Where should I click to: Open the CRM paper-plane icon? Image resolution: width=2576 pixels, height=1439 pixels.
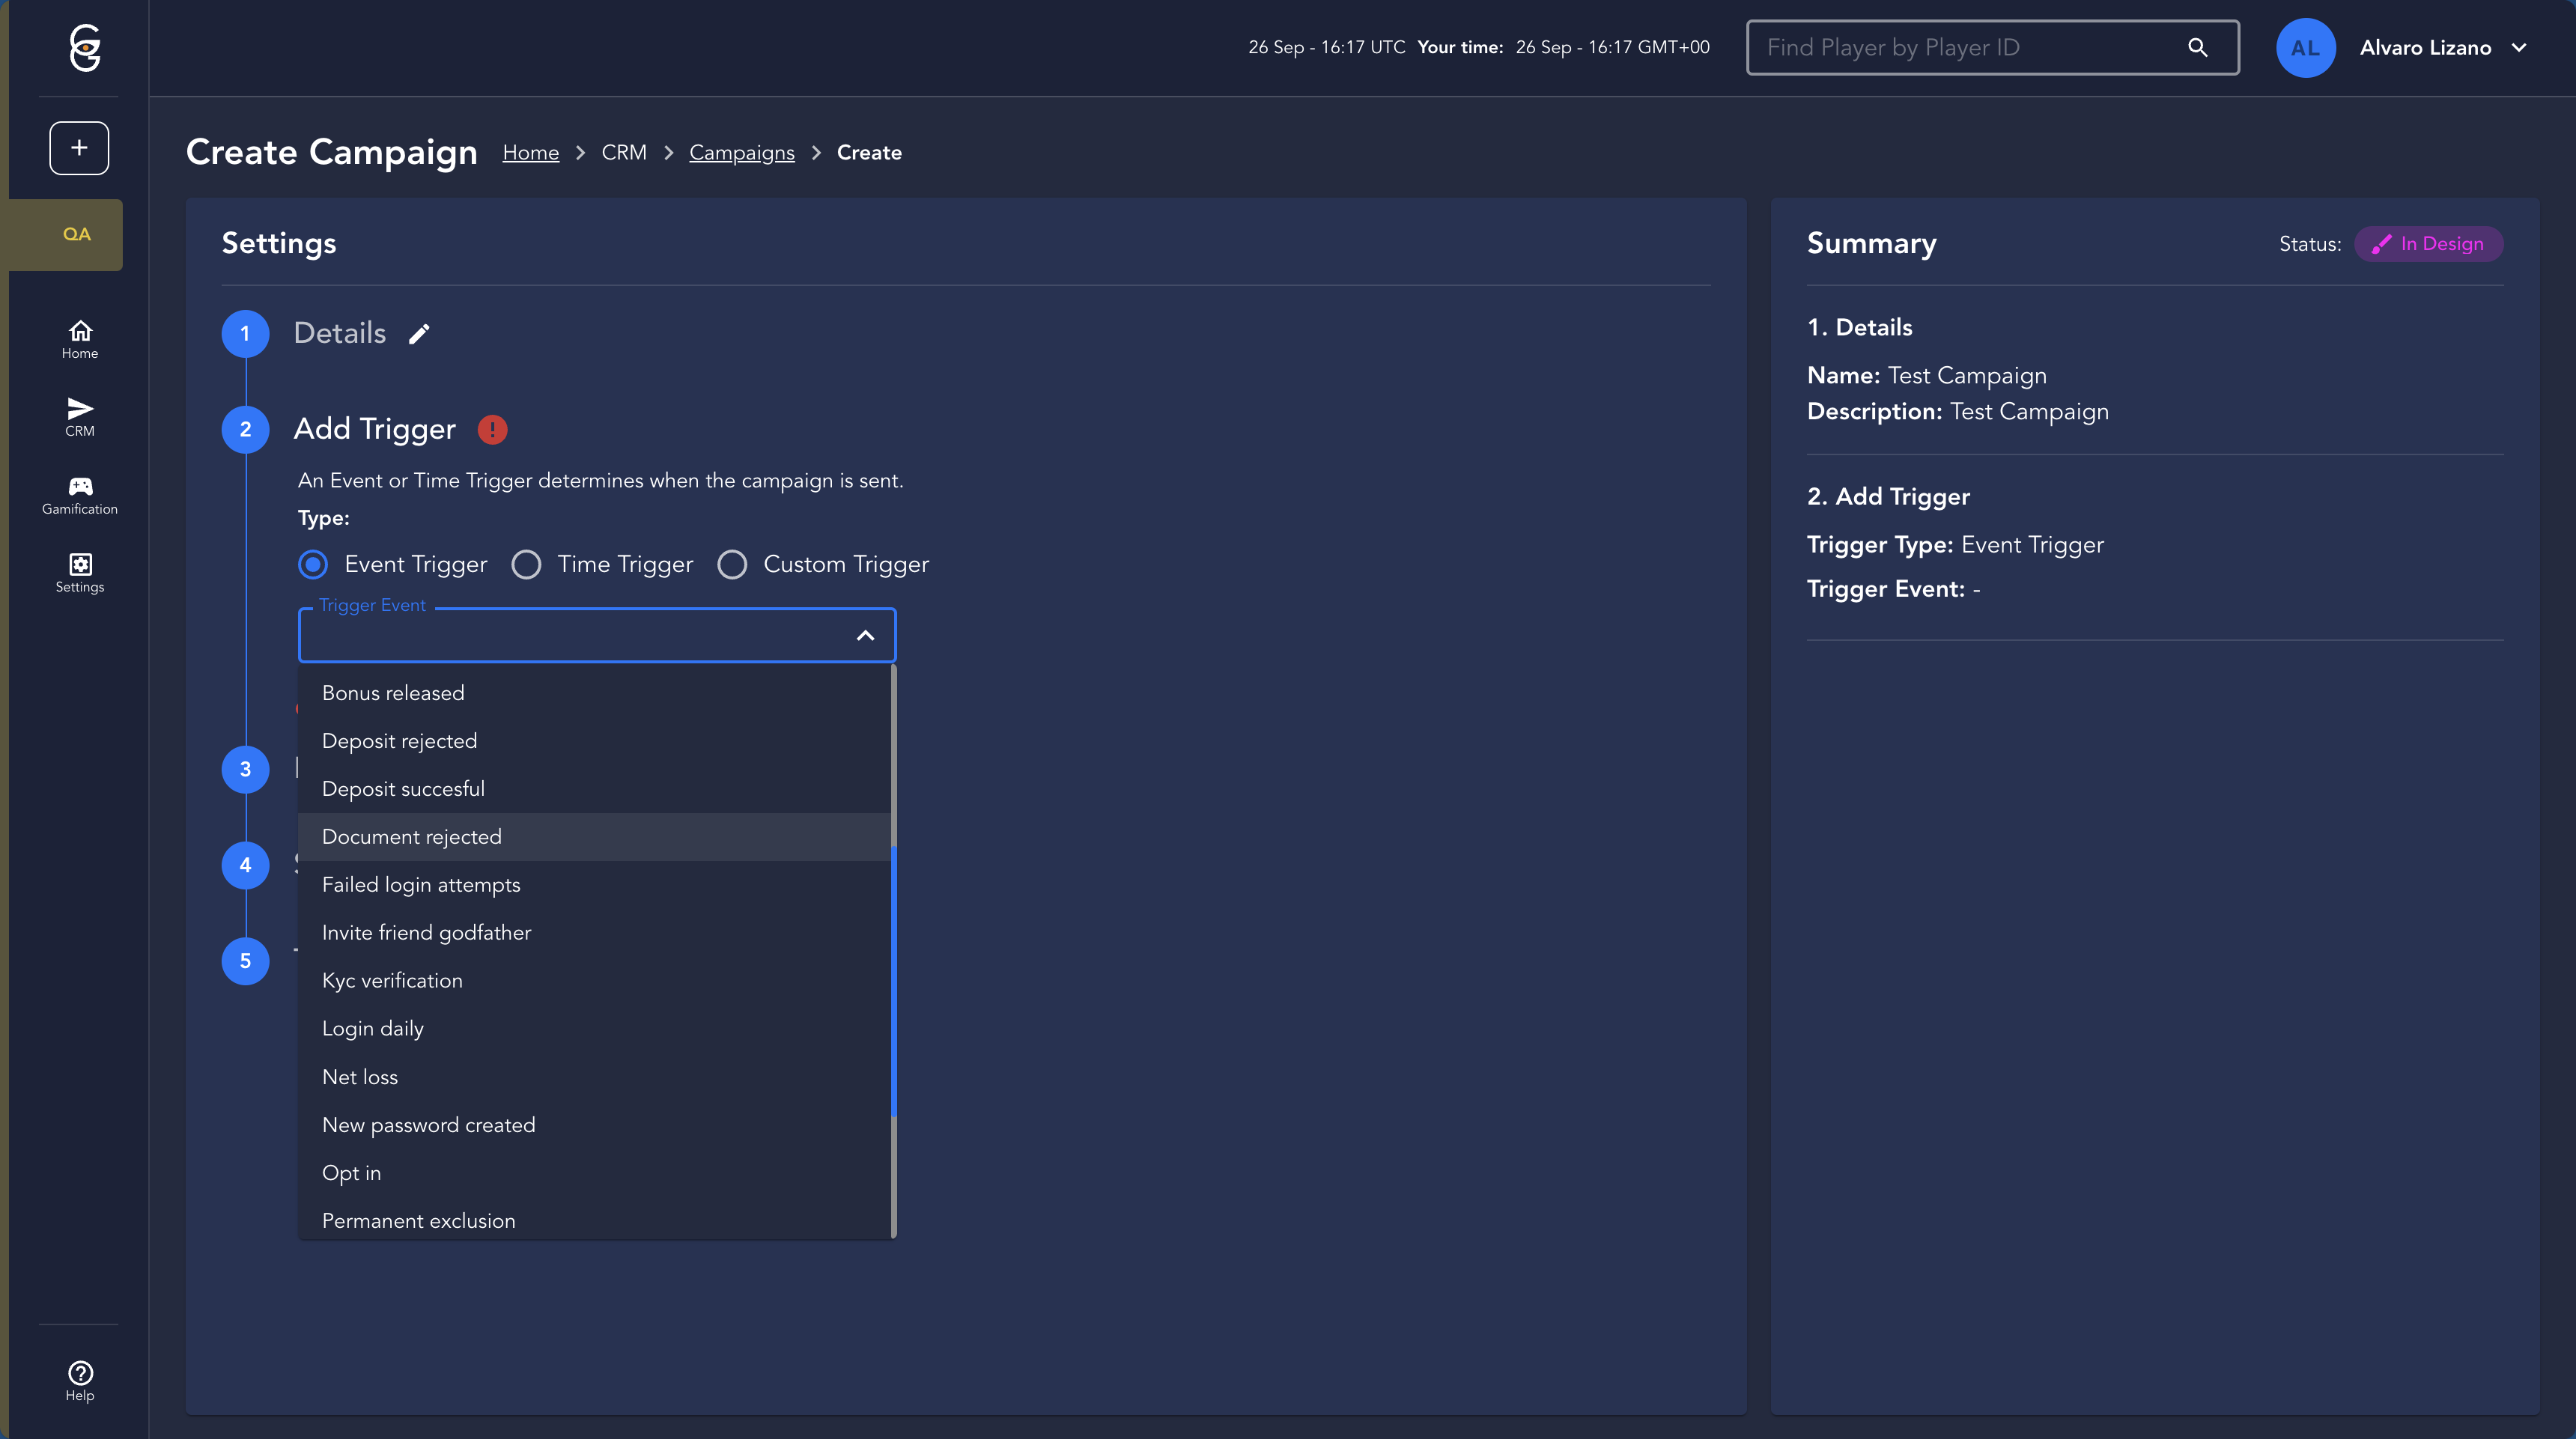tap(80, 416)
